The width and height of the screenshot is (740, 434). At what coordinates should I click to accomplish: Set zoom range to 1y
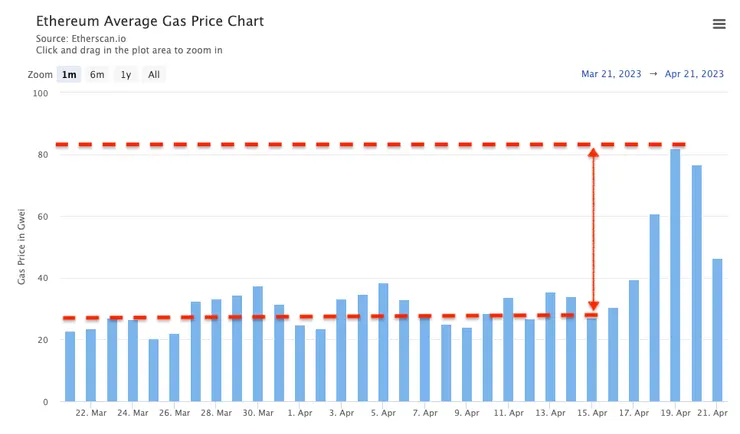125,74
